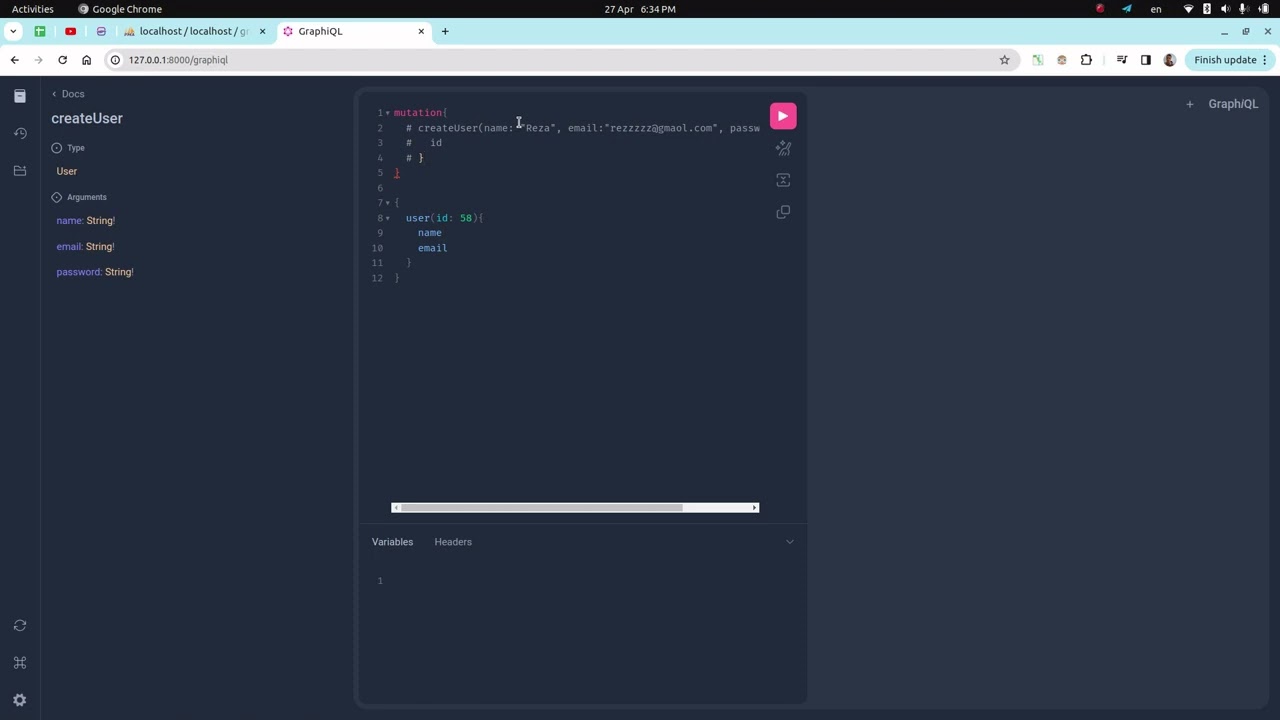Open the pinned green spreadsheet tab
1280x720 pixels.
[x=40, y=31]
